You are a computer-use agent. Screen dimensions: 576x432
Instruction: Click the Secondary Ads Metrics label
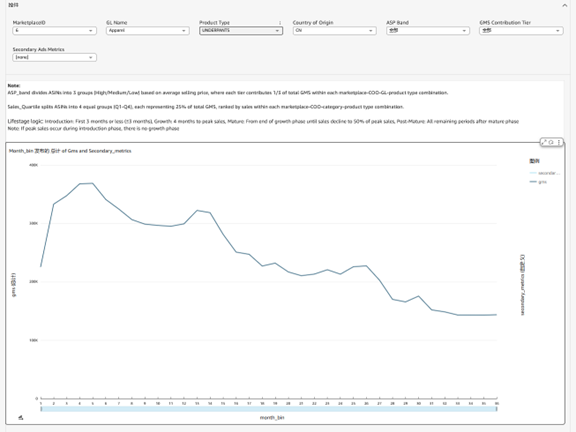click(x=39, y=50)
